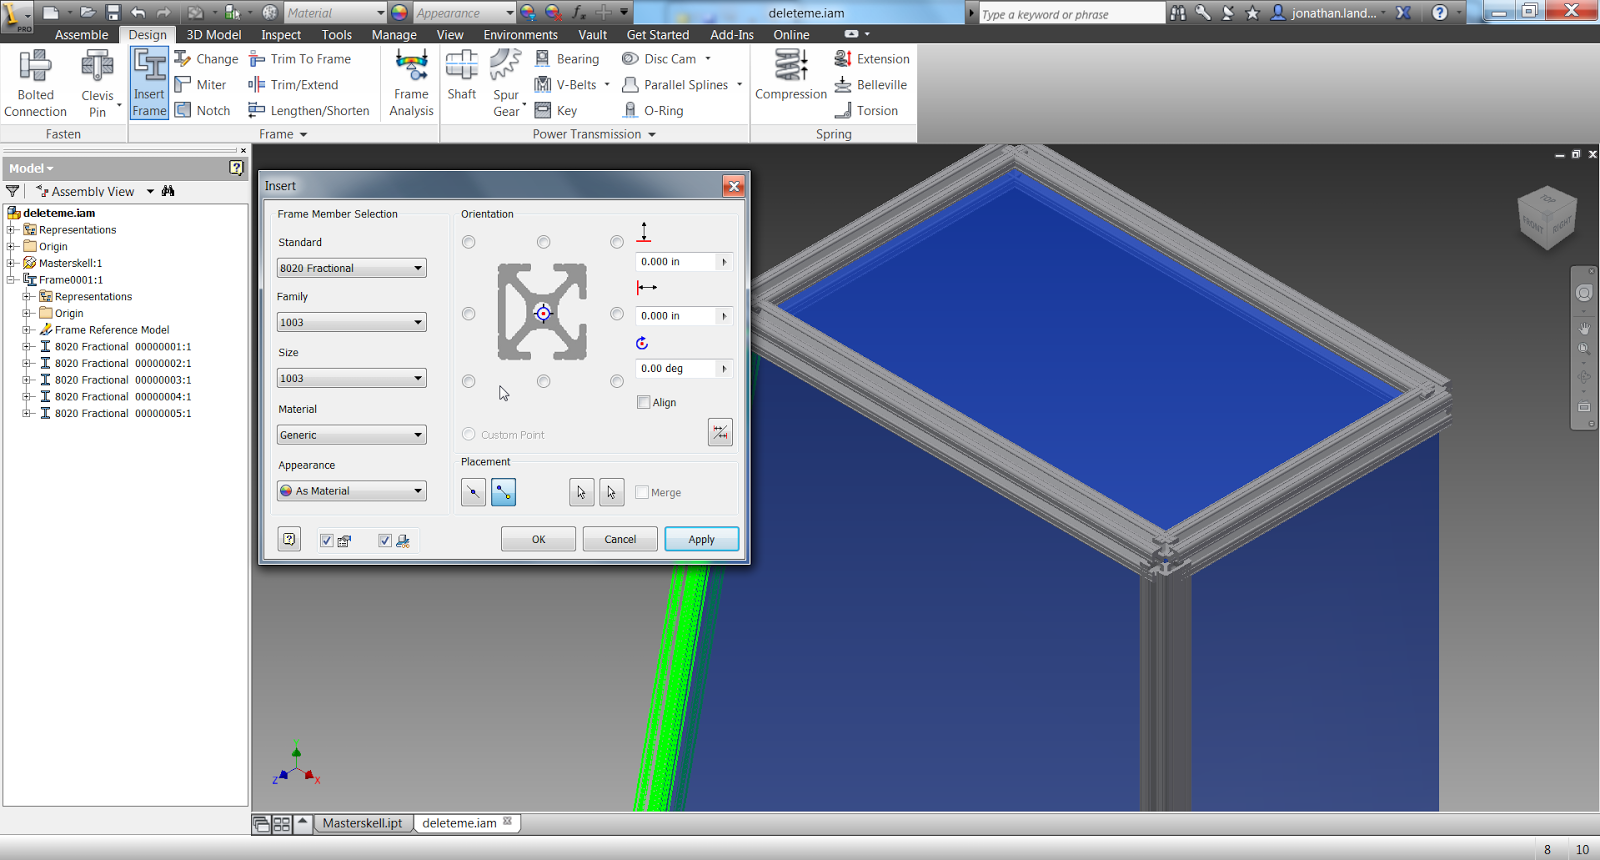Screen dimensions: 1600x860
Task: Click the binoculars Find icon in browser toolbar
Action: pyautogui.click(x=168, y=191)
